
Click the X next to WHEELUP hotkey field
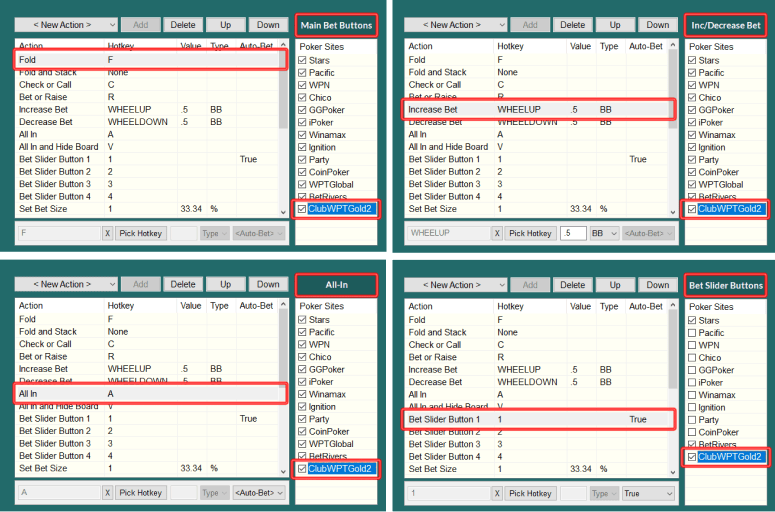(497, 233)
